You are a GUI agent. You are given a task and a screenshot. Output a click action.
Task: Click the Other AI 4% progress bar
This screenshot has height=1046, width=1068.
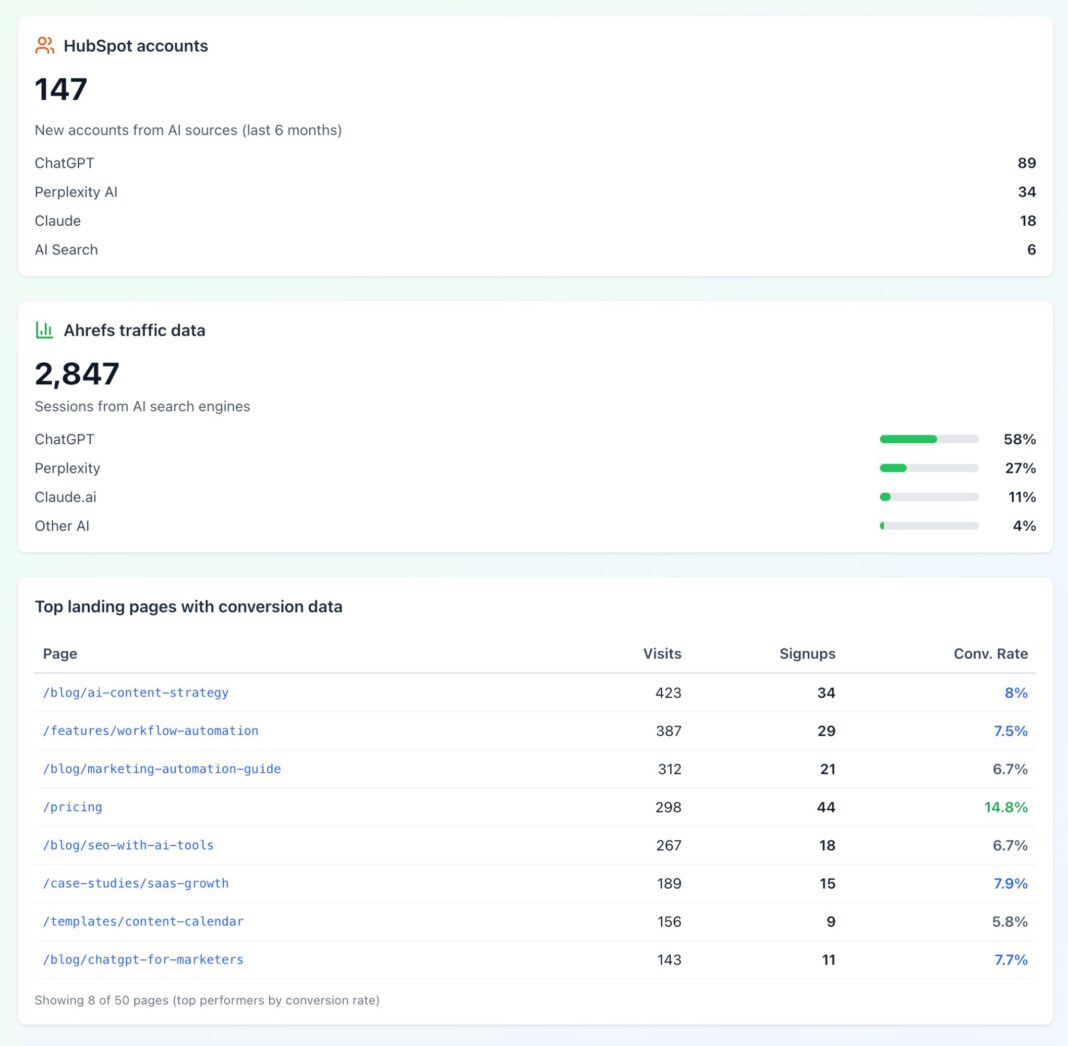928,526
